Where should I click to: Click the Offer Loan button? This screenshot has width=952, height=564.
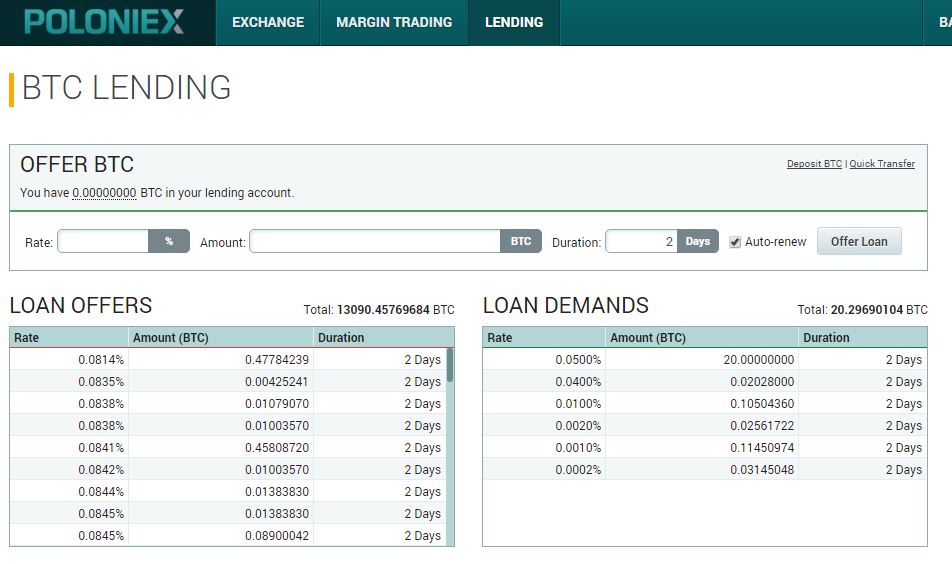click(x=859, y=241)
